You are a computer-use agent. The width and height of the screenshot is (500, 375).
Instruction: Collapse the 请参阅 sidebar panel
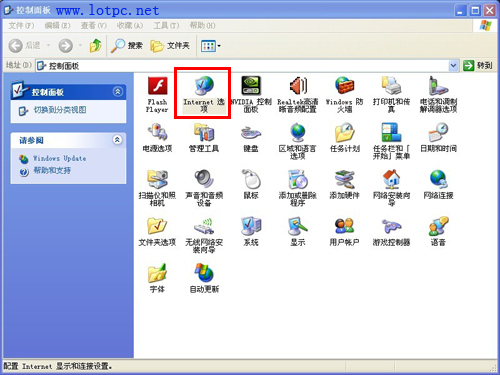(117, 140)
